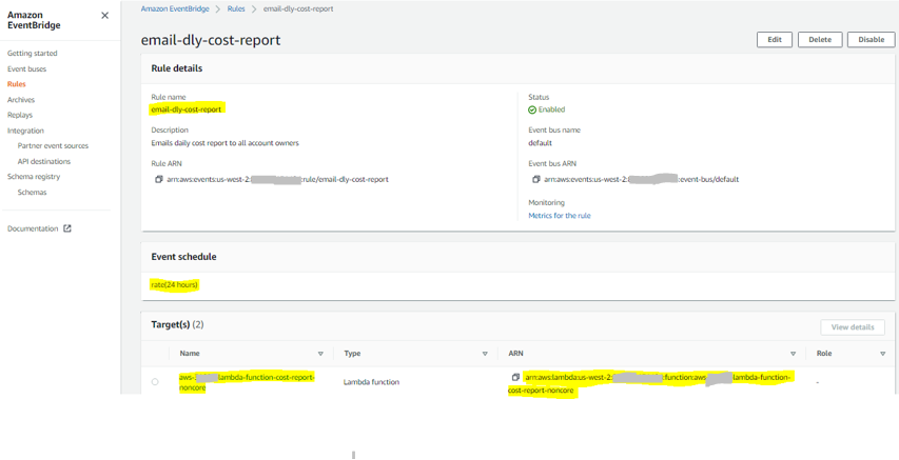Click the email-dly-cost-report page title

tap(210, 40)
